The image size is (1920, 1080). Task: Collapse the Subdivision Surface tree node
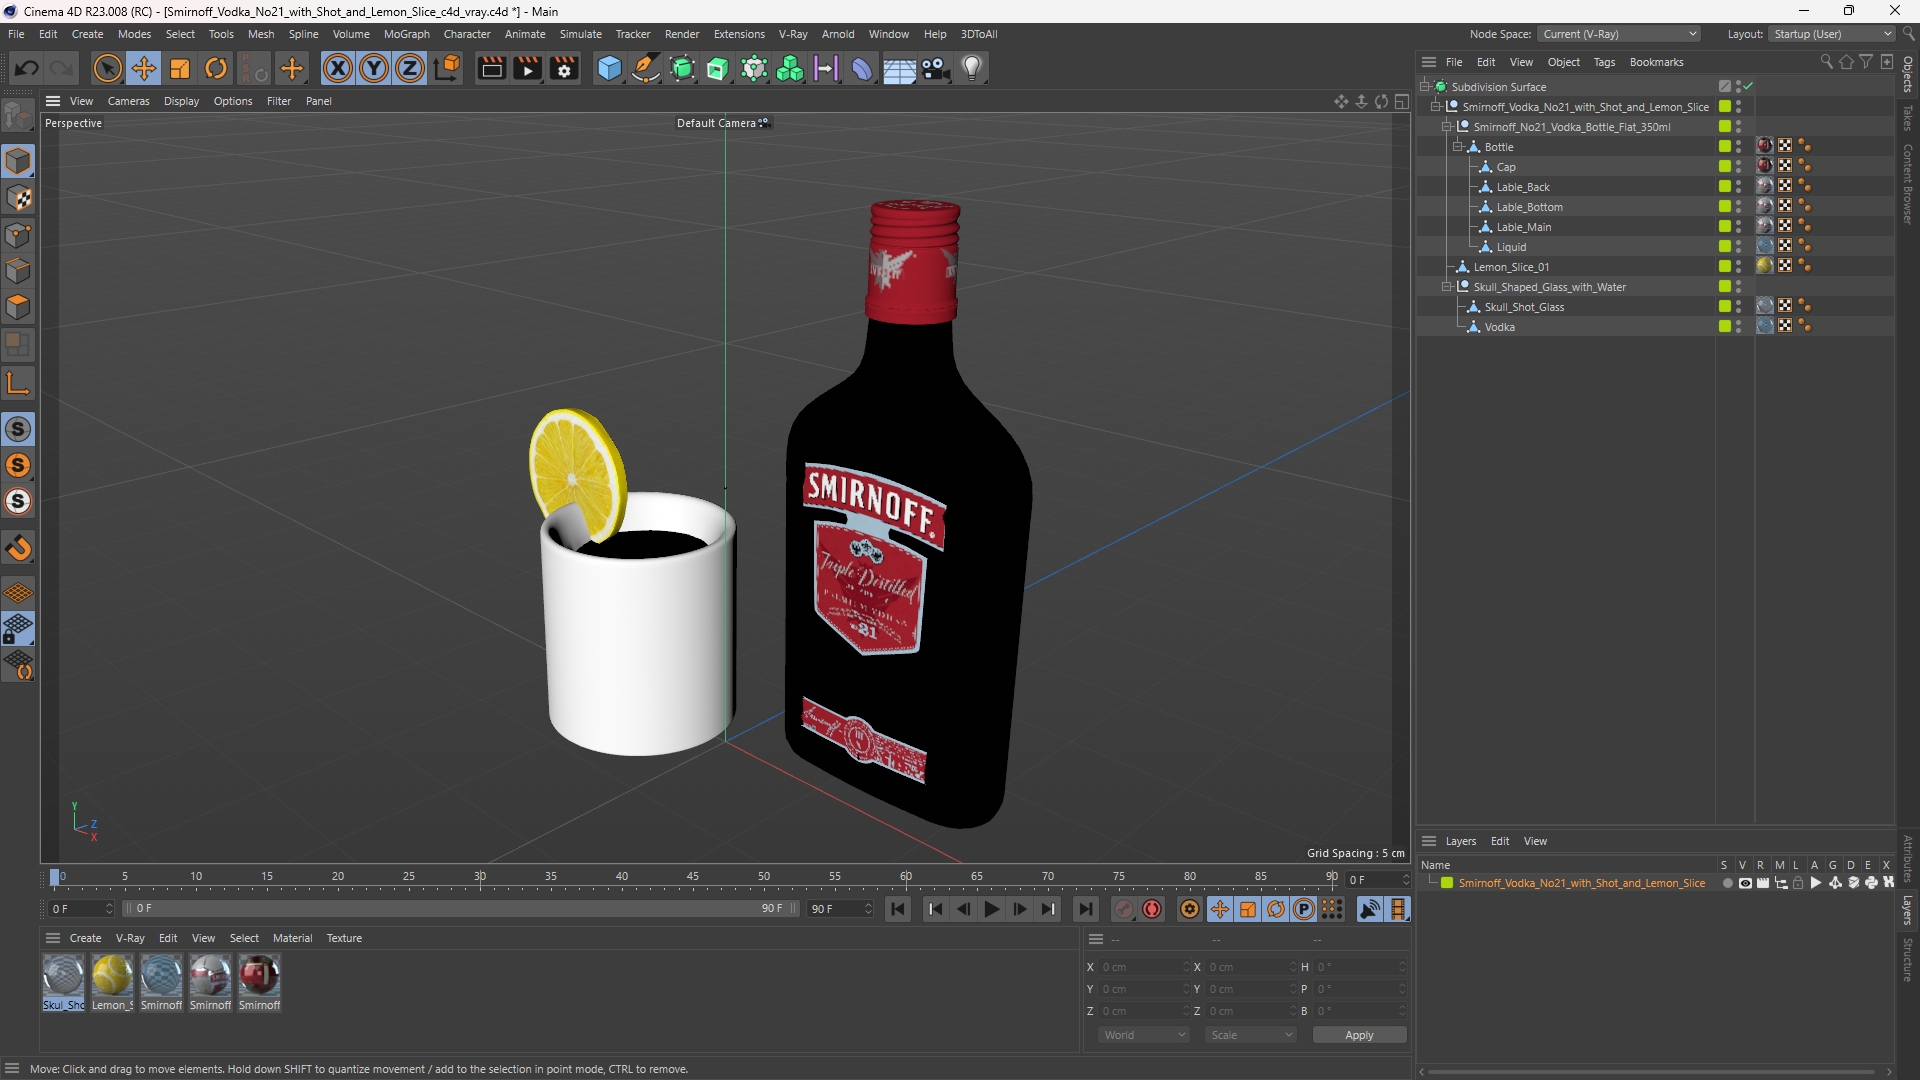click(1426, 87)
